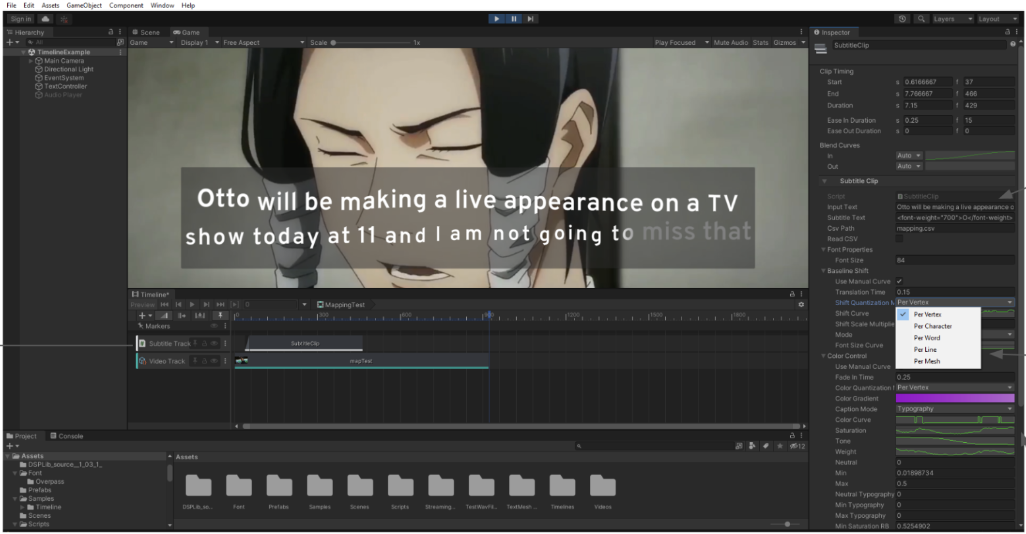Open the GameObject menu
Screen dimensions: 1026x534
[x=84, y=5]
